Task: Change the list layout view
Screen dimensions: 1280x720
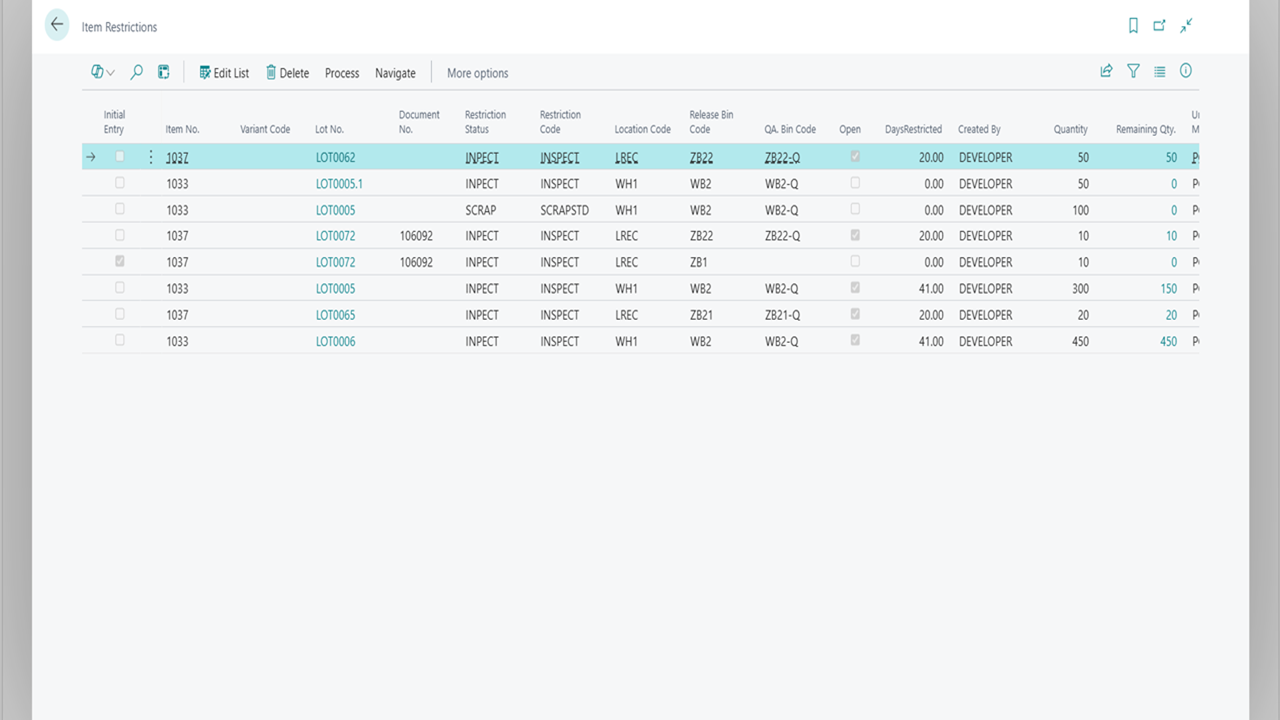Action: tap(1160, 71)
